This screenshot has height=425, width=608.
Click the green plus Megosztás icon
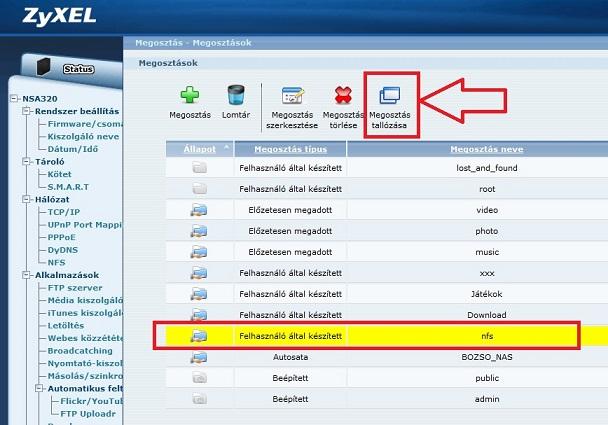(190, 95)
